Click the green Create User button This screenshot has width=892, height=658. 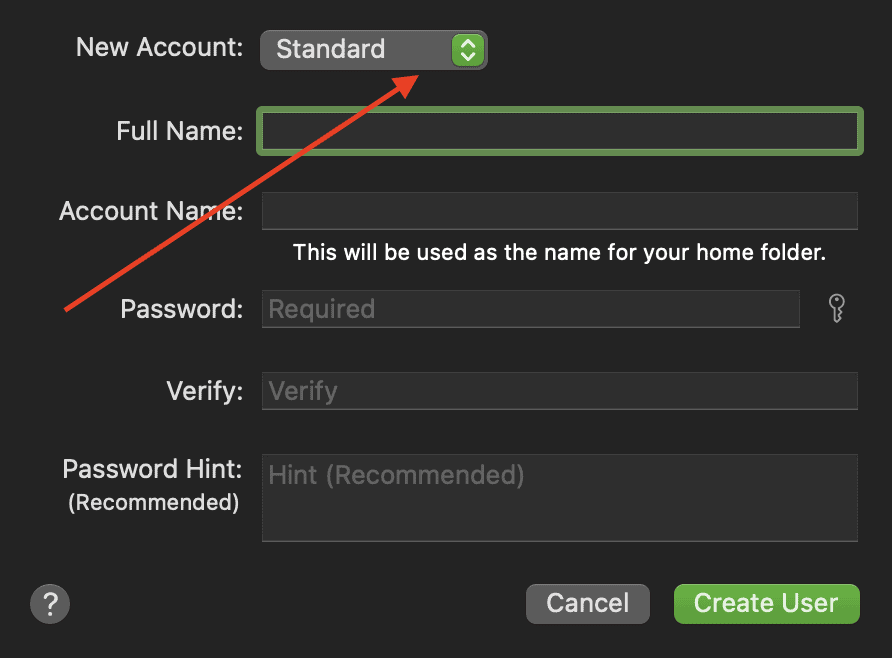tap(766, 604)
